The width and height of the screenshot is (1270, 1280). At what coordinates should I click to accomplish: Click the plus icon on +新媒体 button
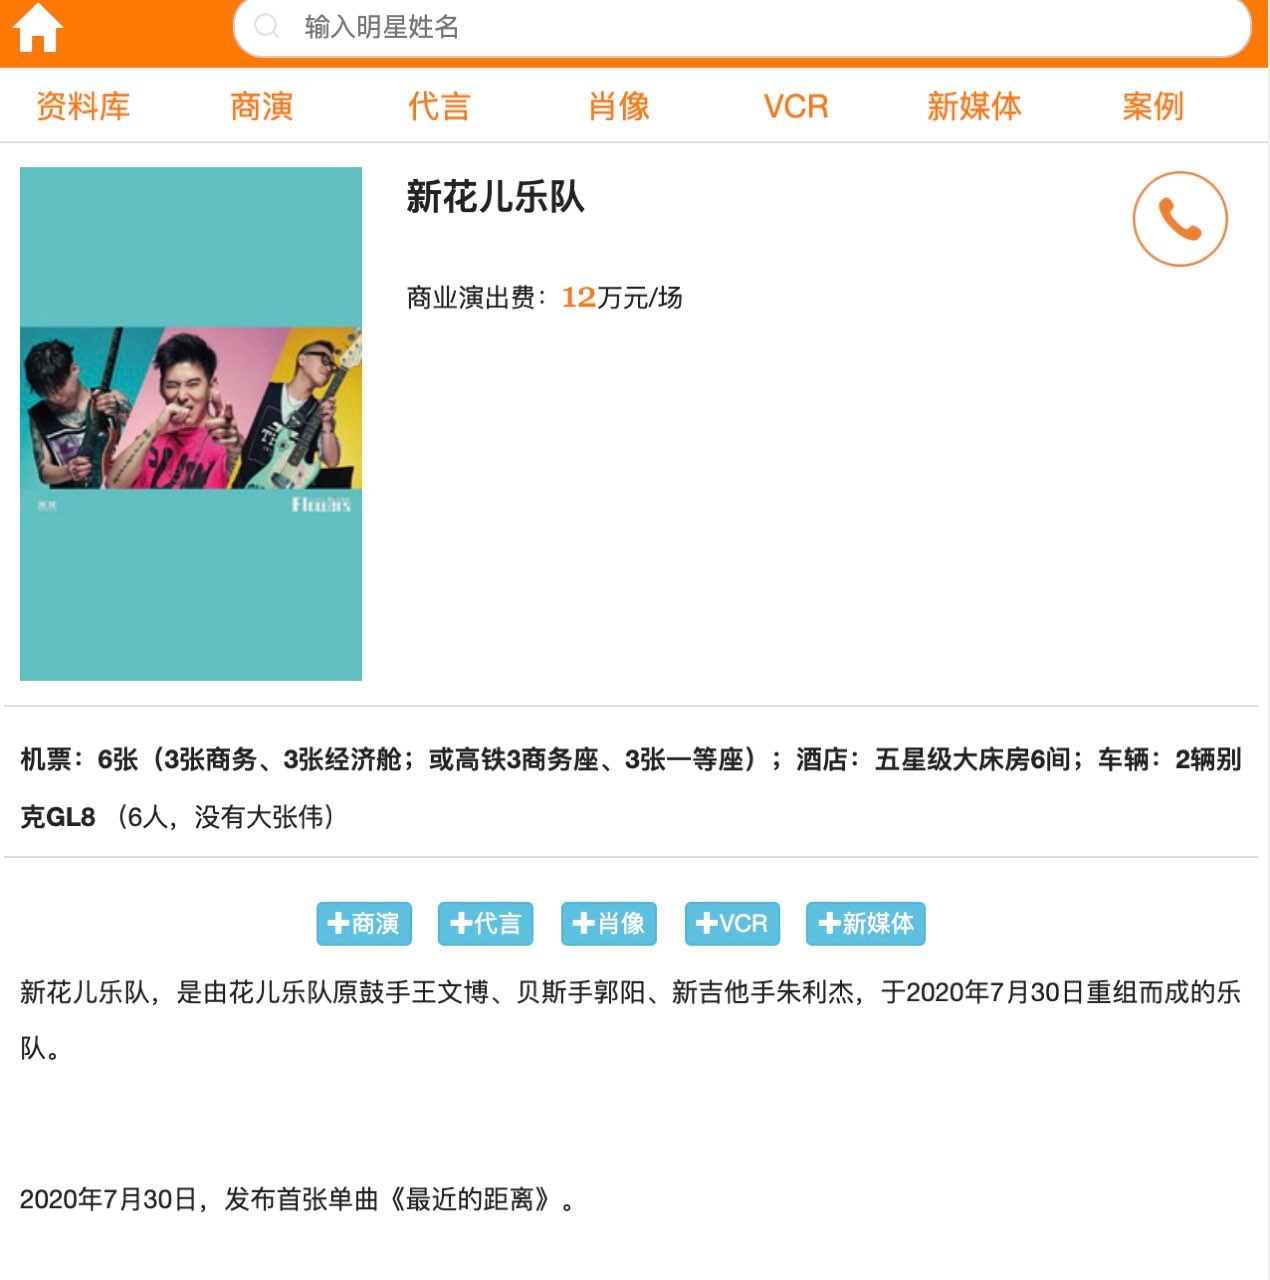click(x=829, y=923)
